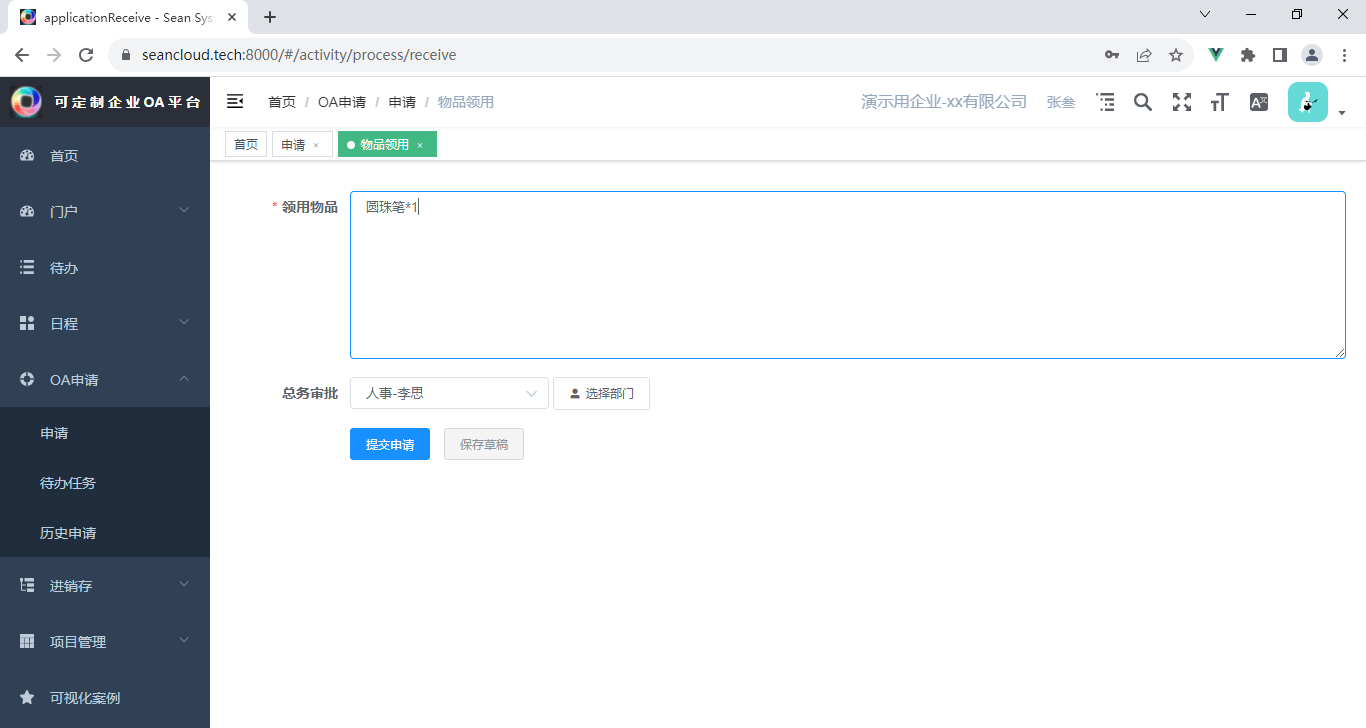
Task: Open the search magnifier icon in header
Action: point(1143,102)
